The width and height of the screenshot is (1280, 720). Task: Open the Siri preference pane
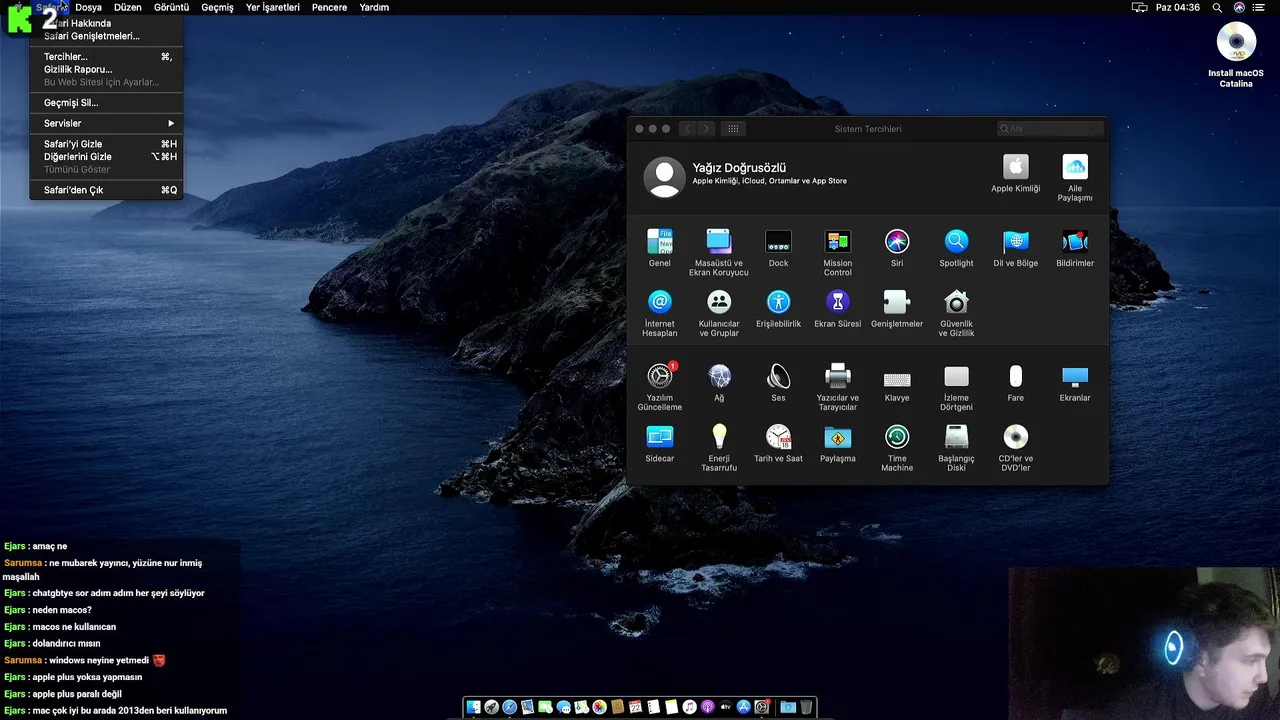(x=897, y=249)
